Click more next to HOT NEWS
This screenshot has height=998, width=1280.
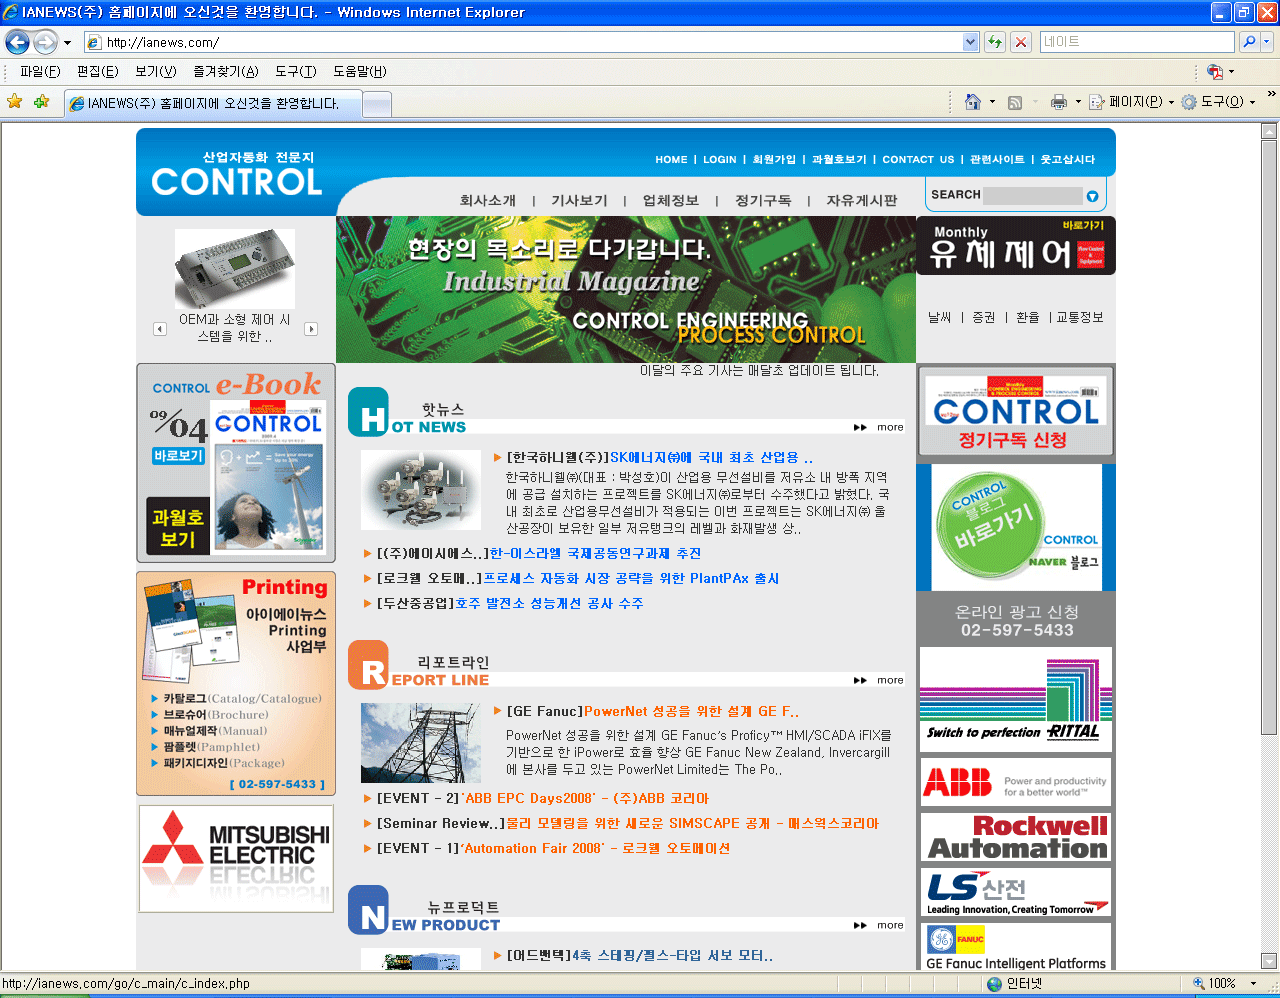[879, 427]
